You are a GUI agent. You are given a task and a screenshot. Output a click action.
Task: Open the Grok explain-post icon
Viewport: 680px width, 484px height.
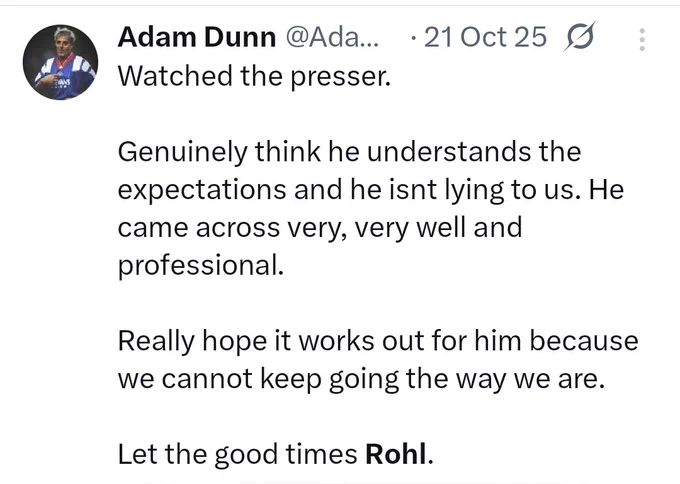tap(579, 37)
